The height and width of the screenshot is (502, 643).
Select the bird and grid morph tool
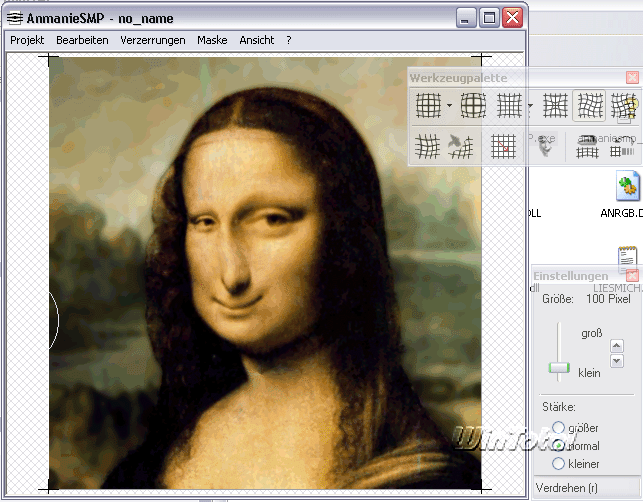[461, 147]
